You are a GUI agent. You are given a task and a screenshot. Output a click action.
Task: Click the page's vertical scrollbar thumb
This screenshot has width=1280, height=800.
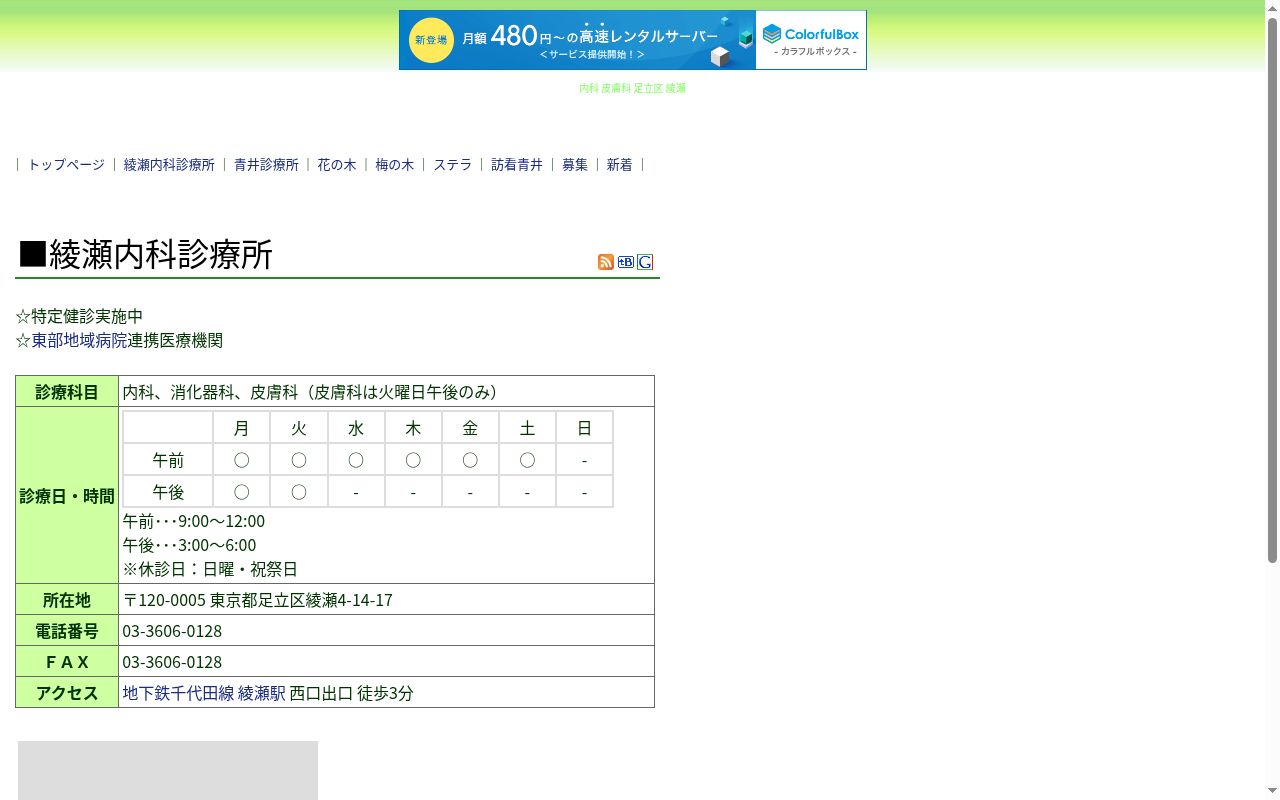pos(1273,288)
